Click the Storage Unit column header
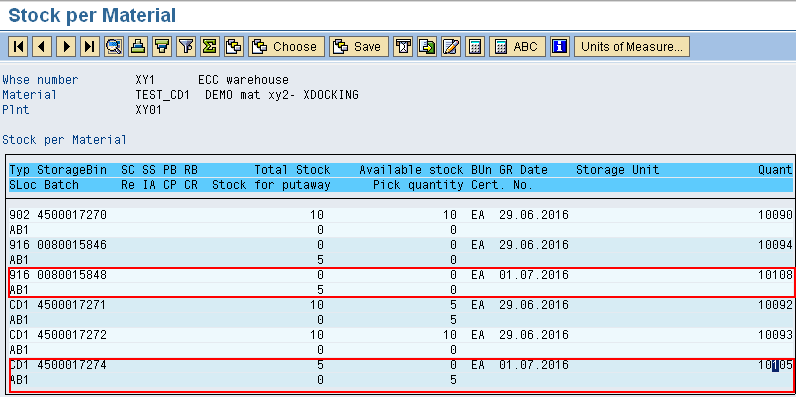The image size is (796, 397). (617, 170)
